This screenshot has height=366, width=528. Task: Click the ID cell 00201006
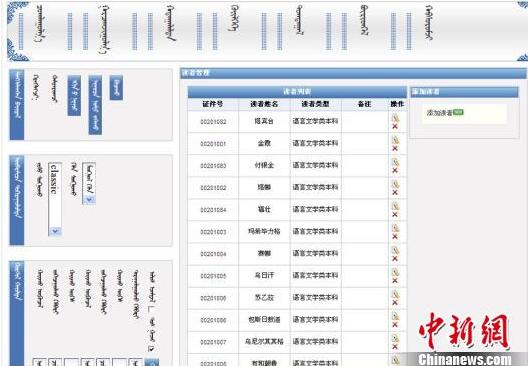(x=213, y=298)
